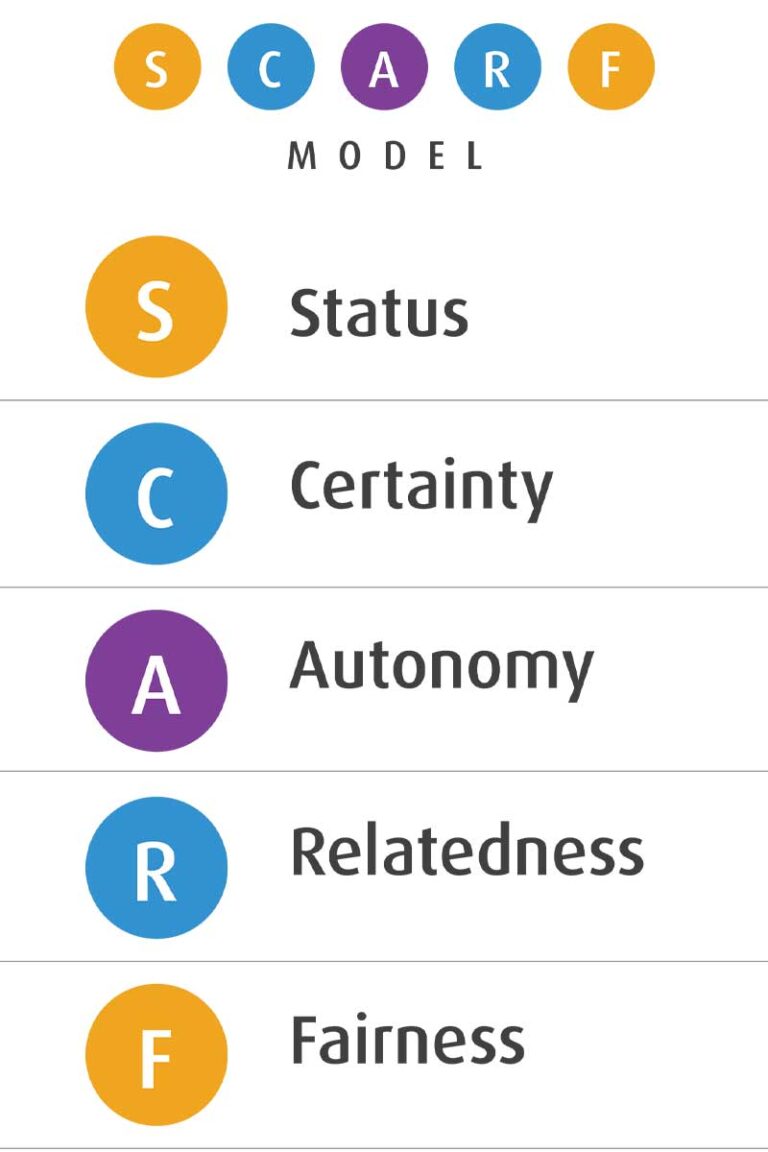The width and height of the screenshot is (768, 1152).
Task: Select the Autonomy label
Action: (x=441, y=669)
